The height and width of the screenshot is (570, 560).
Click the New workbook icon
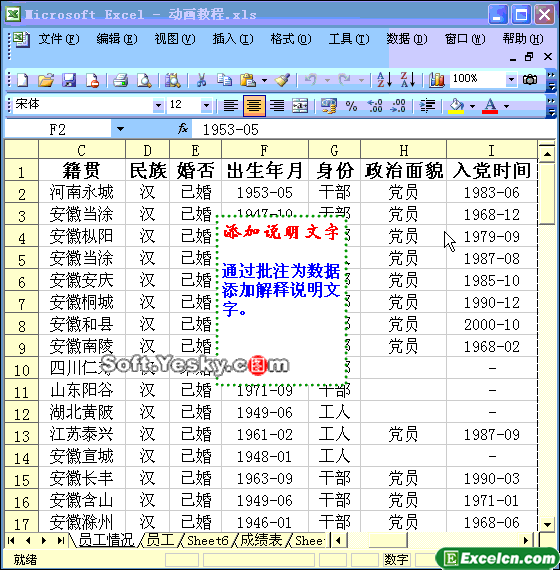click(x=23, y=80)
